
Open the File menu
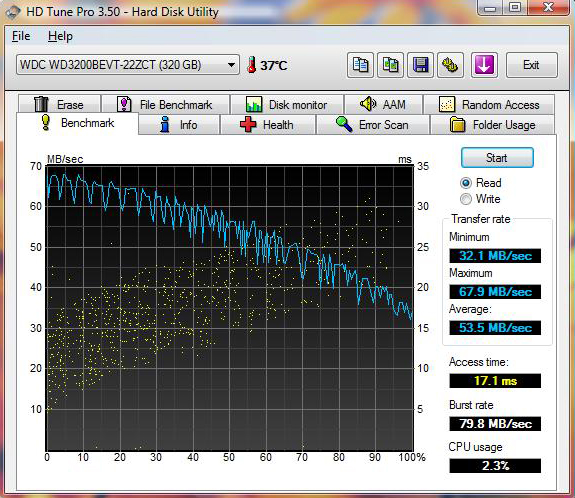[21, 36]
